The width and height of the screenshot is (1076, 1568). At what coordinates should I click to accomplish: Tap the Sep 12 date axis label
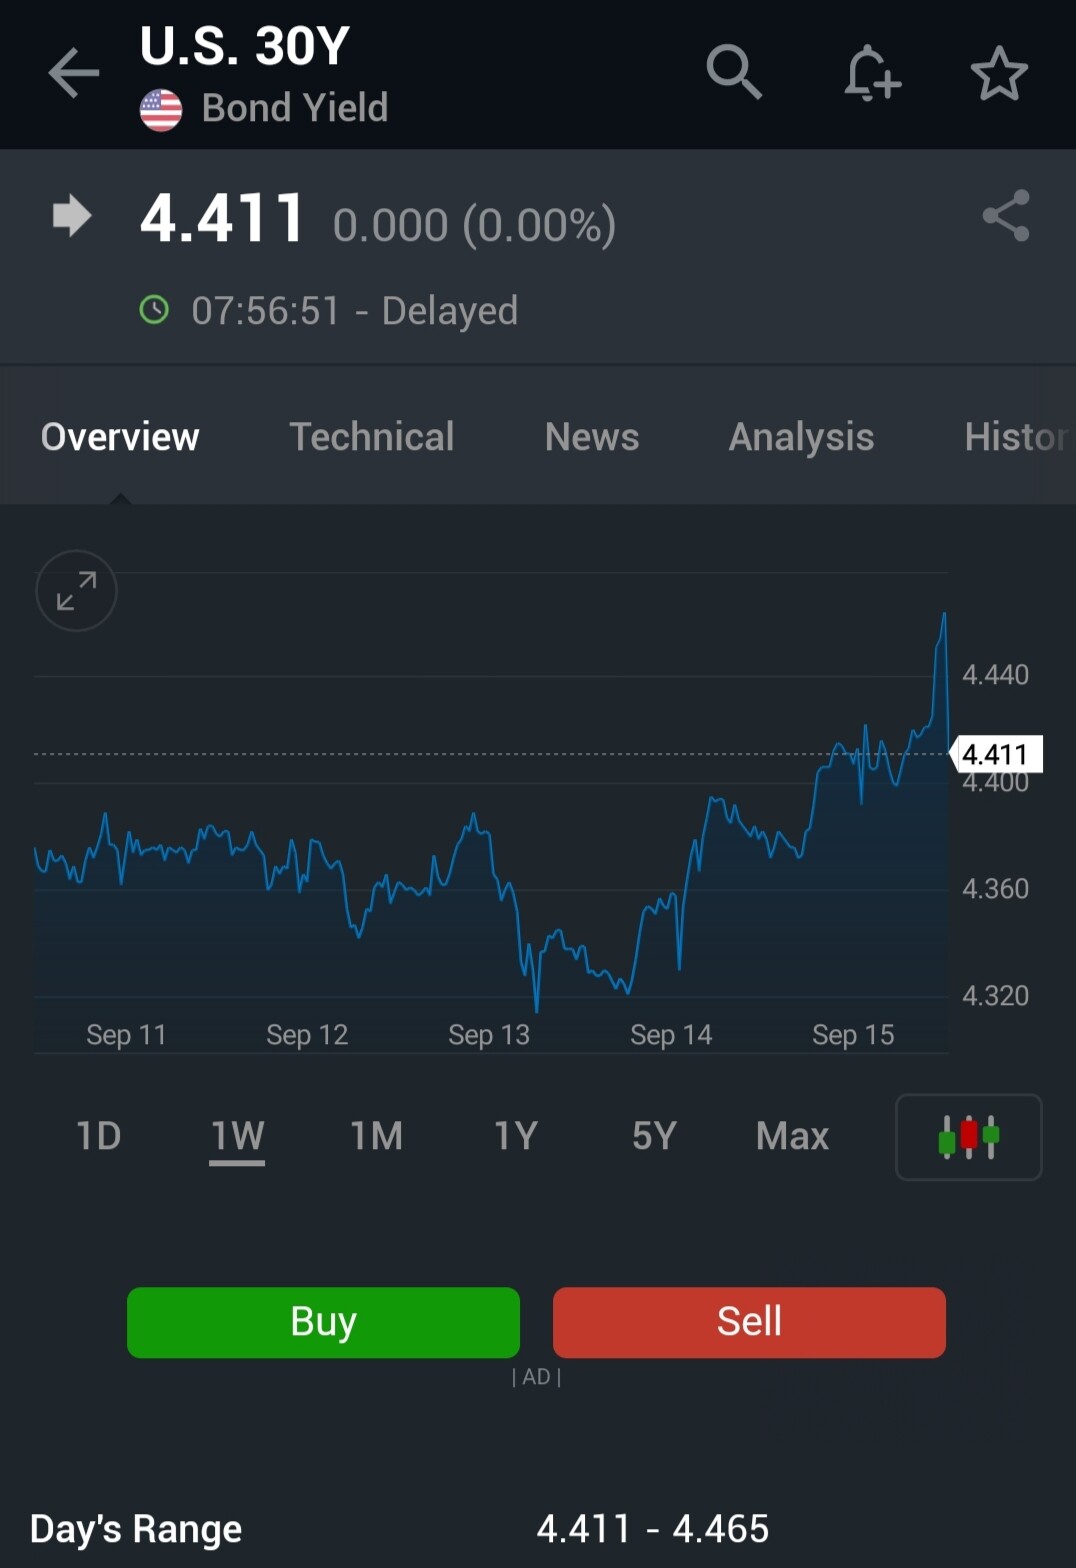307,1034
